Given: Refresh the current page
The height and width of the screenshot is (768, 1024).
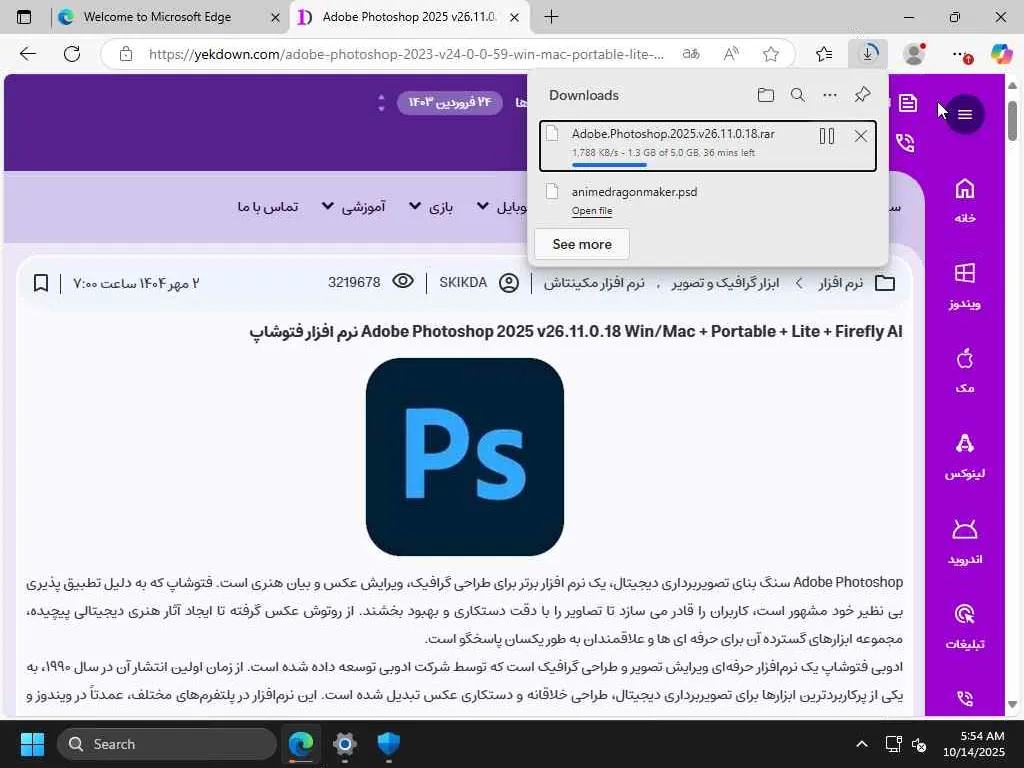Looking at the screenshot, I should [72, 54].
